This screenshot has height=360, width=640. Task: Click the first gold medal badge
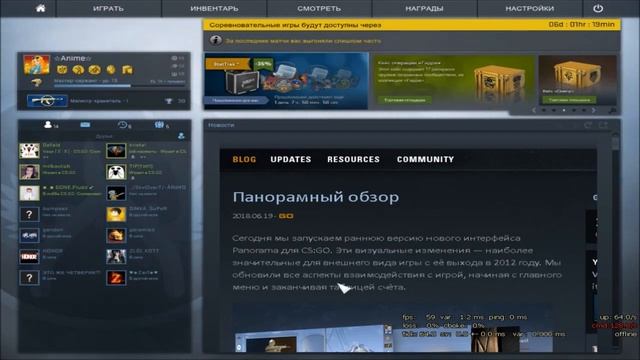click(62, 69)
